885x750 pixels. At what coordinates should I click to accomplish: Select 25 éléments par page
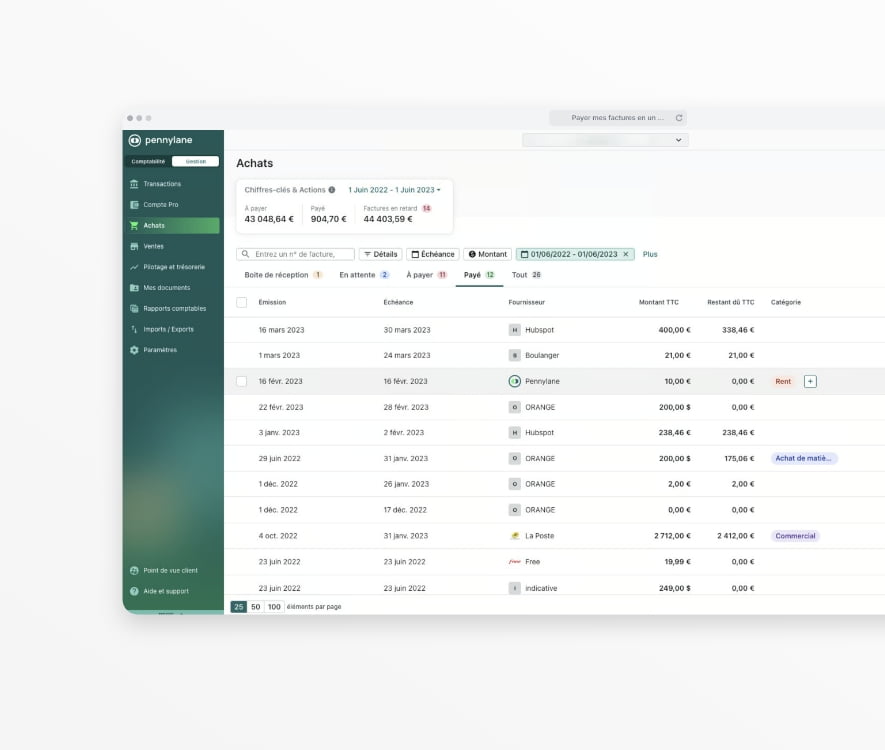coord(239,607)
